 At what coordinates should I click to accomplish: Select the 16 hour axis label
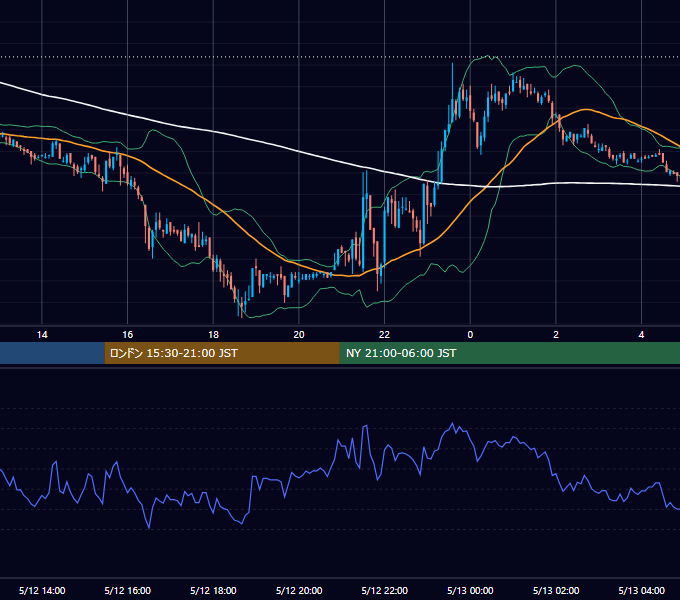(x=128, y=335)
